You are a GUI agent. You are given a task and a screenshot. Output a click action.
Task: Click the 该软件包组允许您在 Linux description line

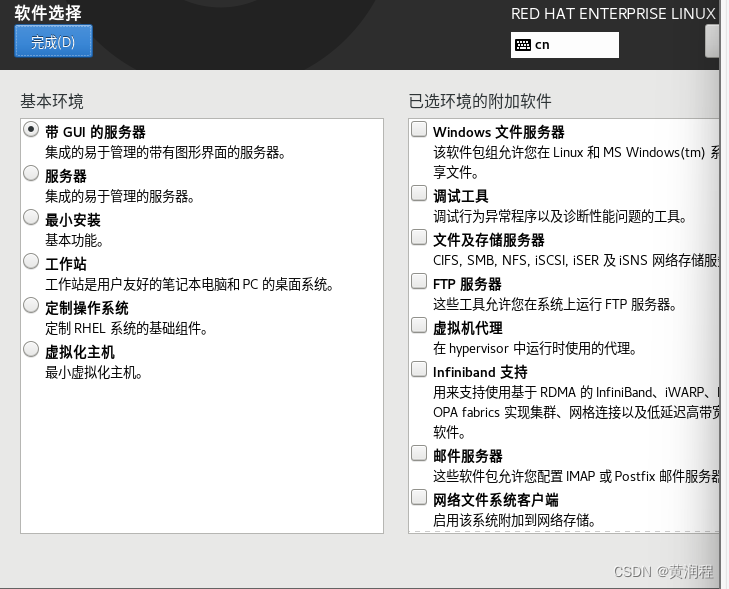click(x=576, y=152)
